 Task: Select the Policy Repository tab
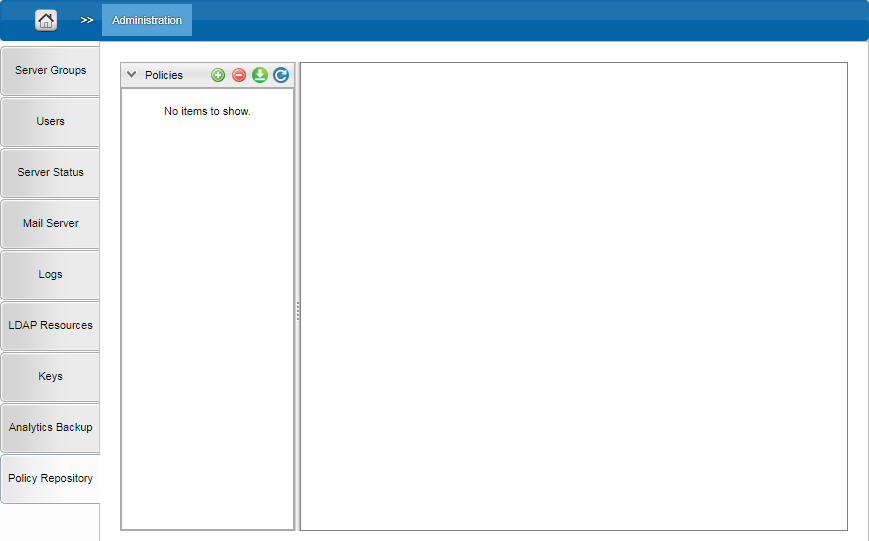point(50,478)
